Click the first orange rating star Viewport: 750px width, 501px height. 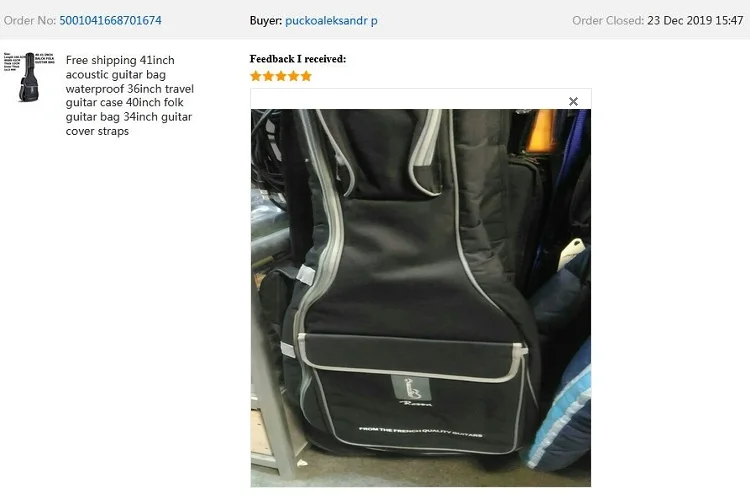coord(256,76)
